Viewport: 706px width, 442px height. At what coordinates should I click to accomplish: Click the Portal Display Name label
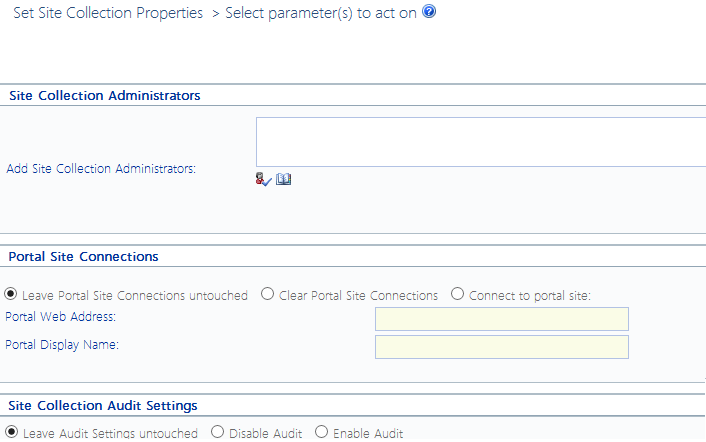(62, 345)
